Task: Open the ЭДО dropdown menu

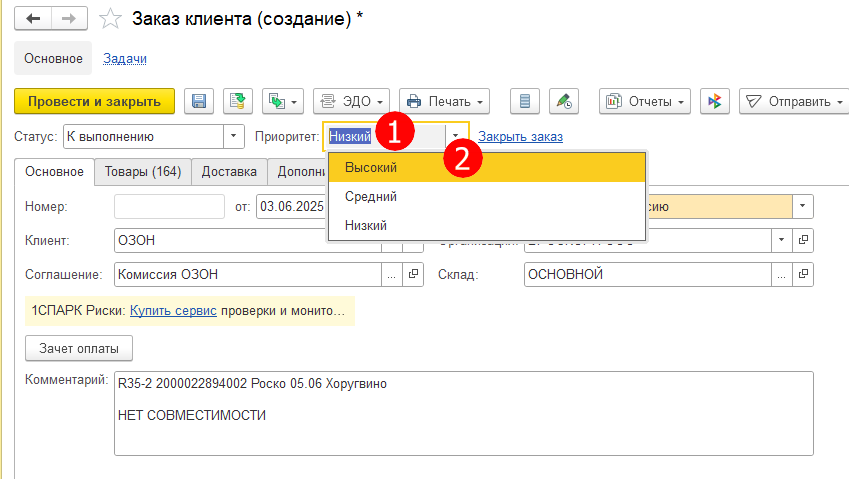Action: [x=352, y=101]
